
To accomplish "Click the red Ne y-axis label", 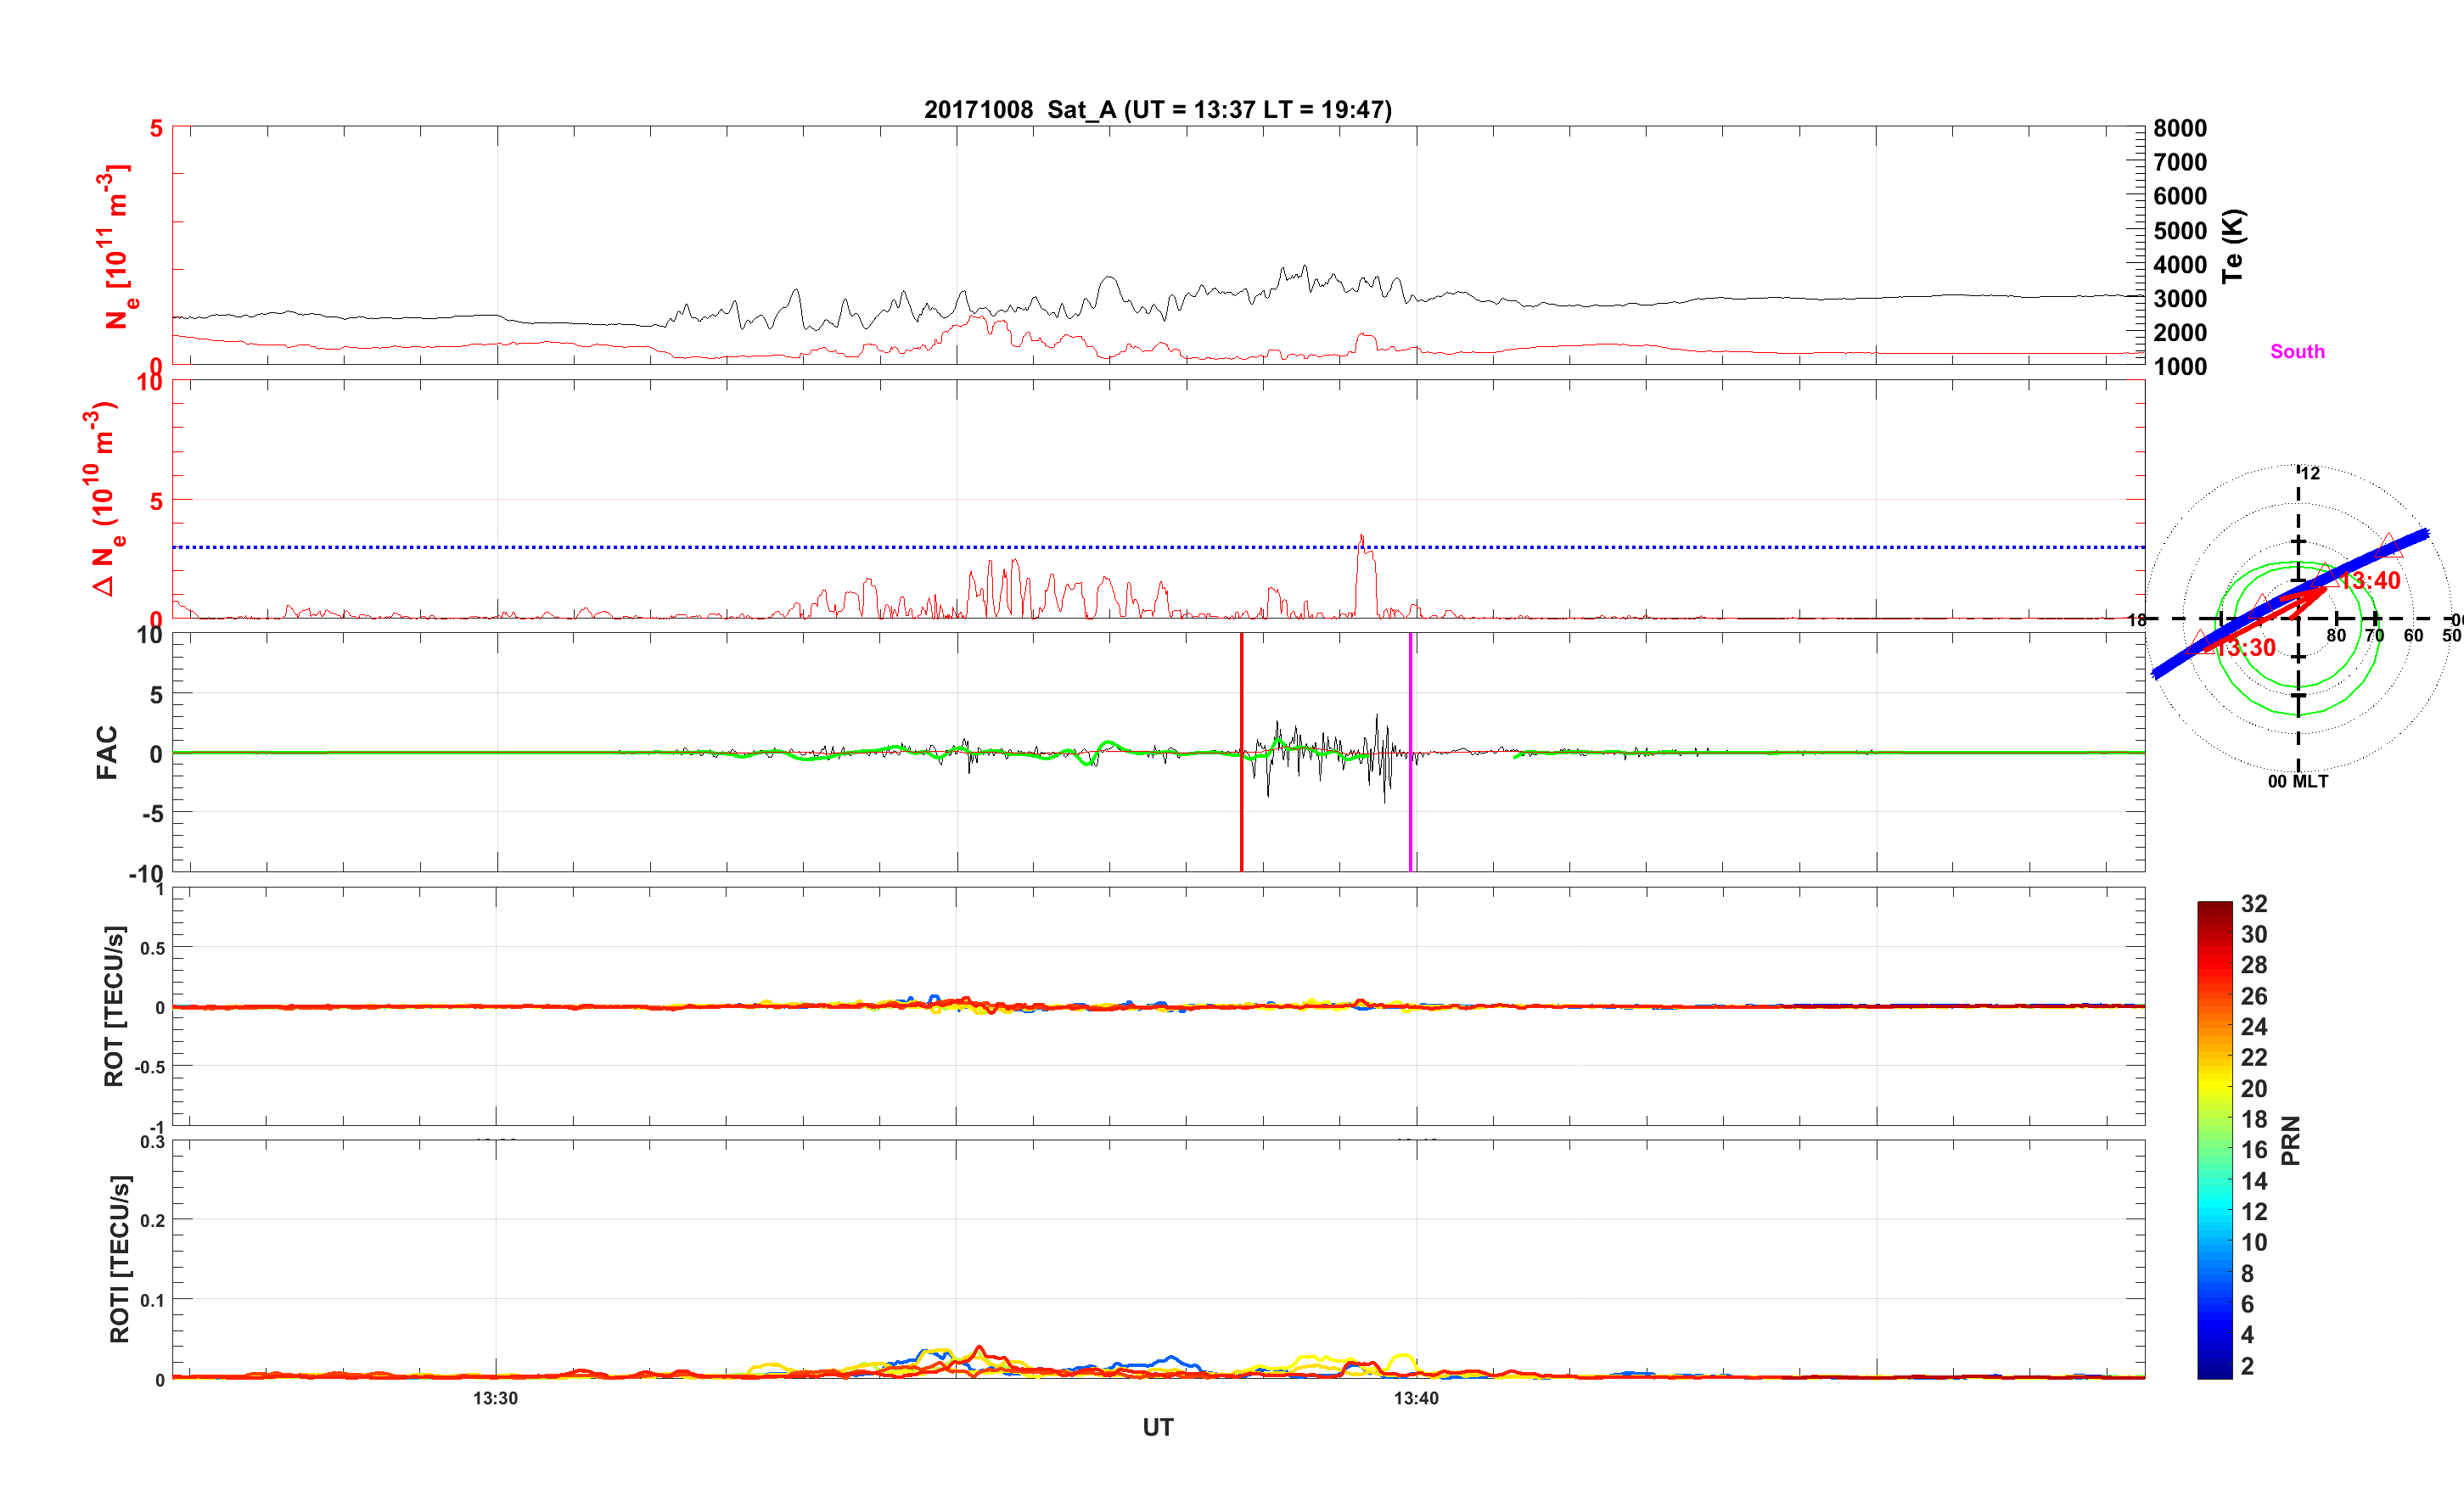I will (116, 247).
